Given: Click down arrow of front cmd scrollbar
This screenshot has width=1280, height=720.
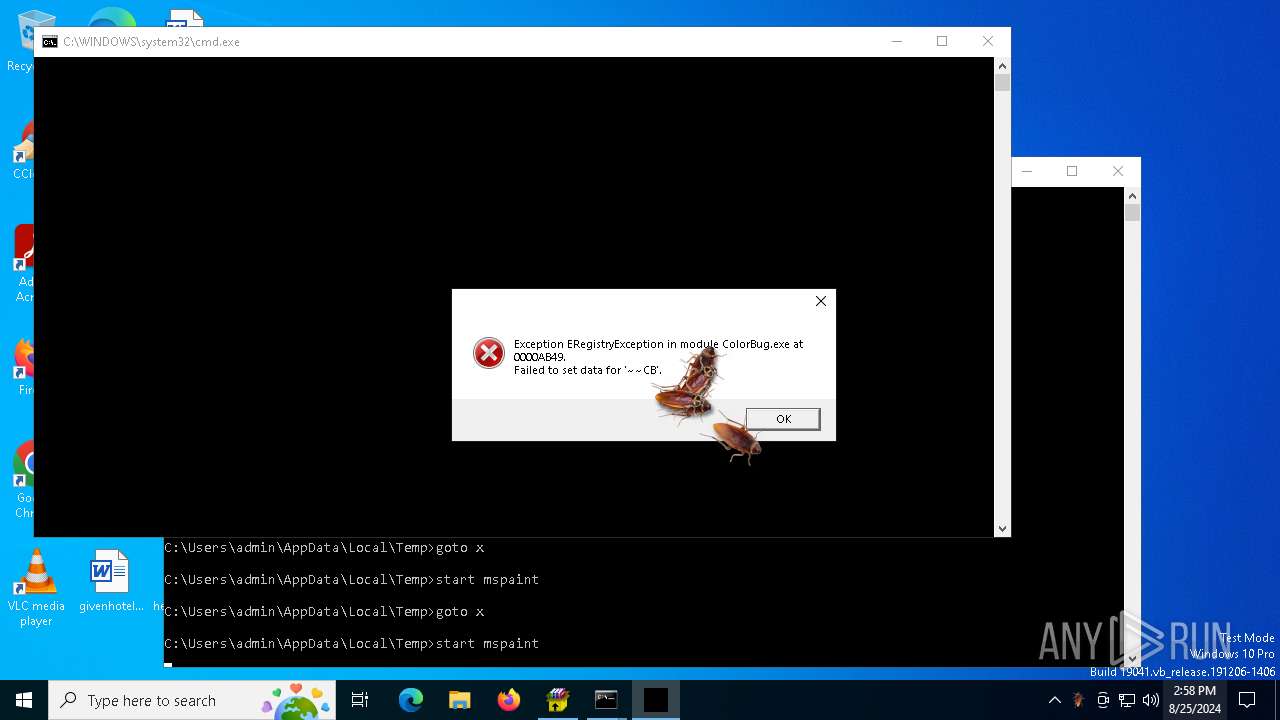Looking at the screenshot, I should tap(1002, 529).
